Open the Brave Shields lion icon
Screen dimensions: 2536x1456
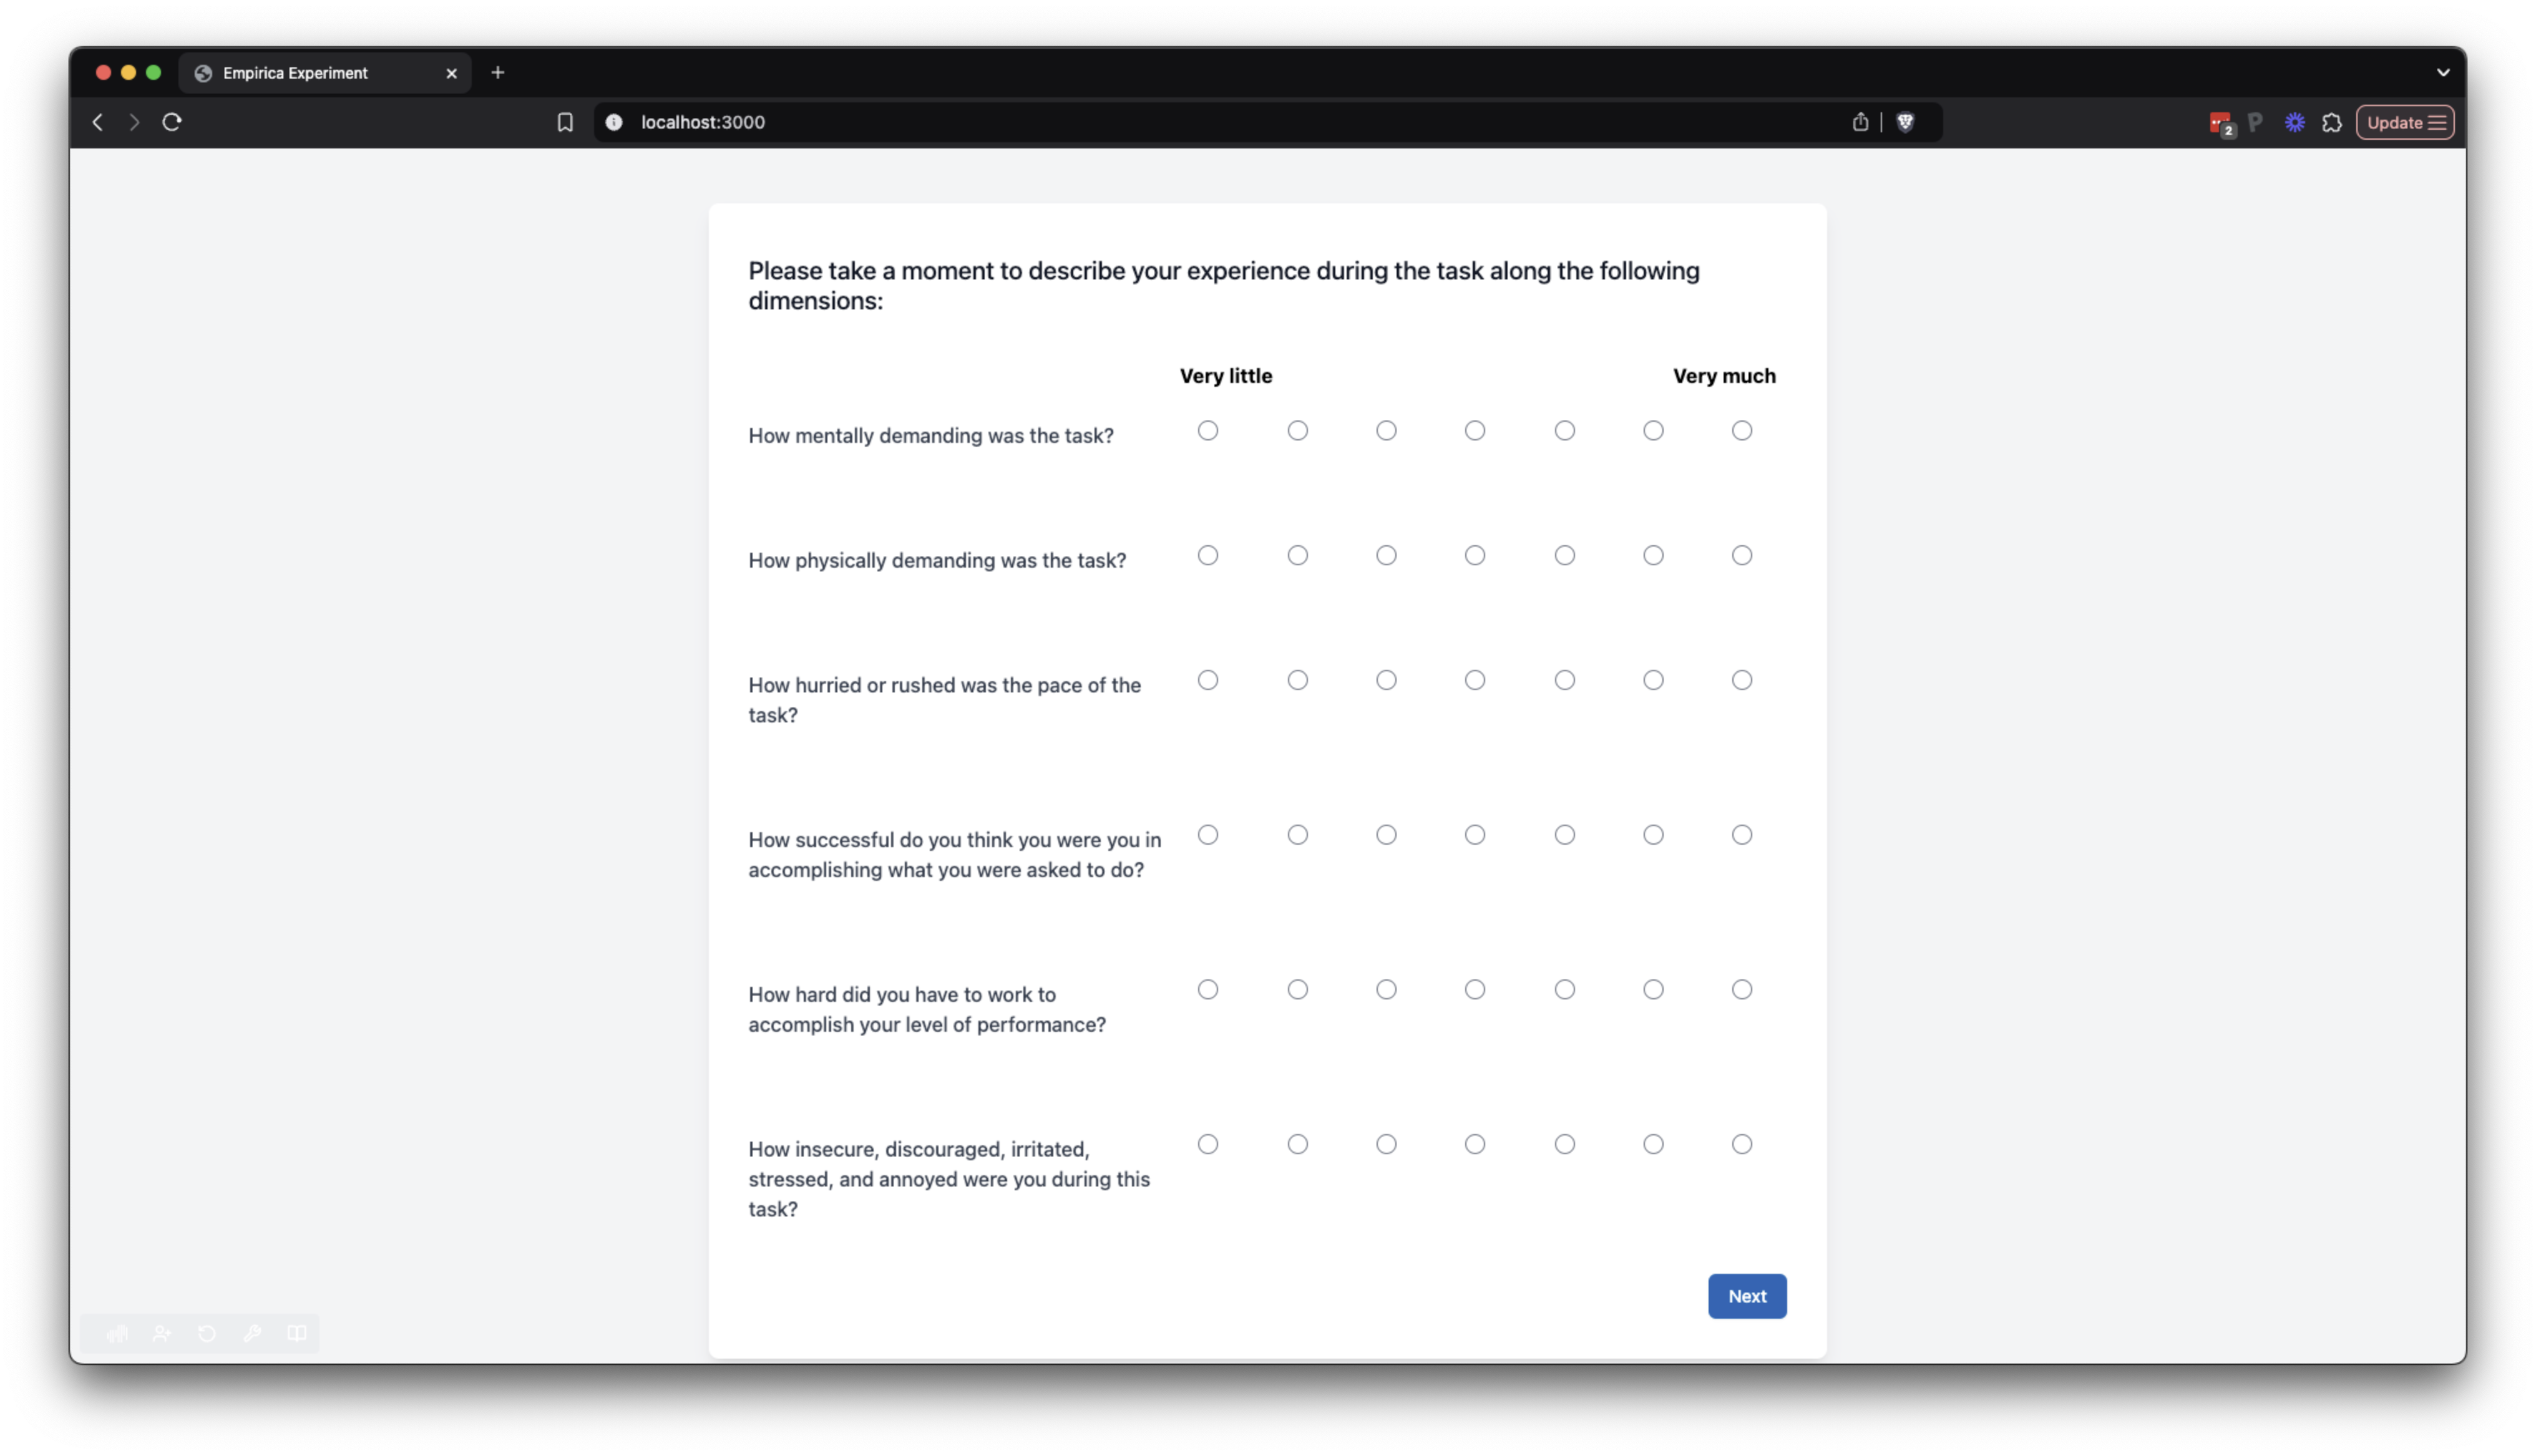click(1905, 122)
